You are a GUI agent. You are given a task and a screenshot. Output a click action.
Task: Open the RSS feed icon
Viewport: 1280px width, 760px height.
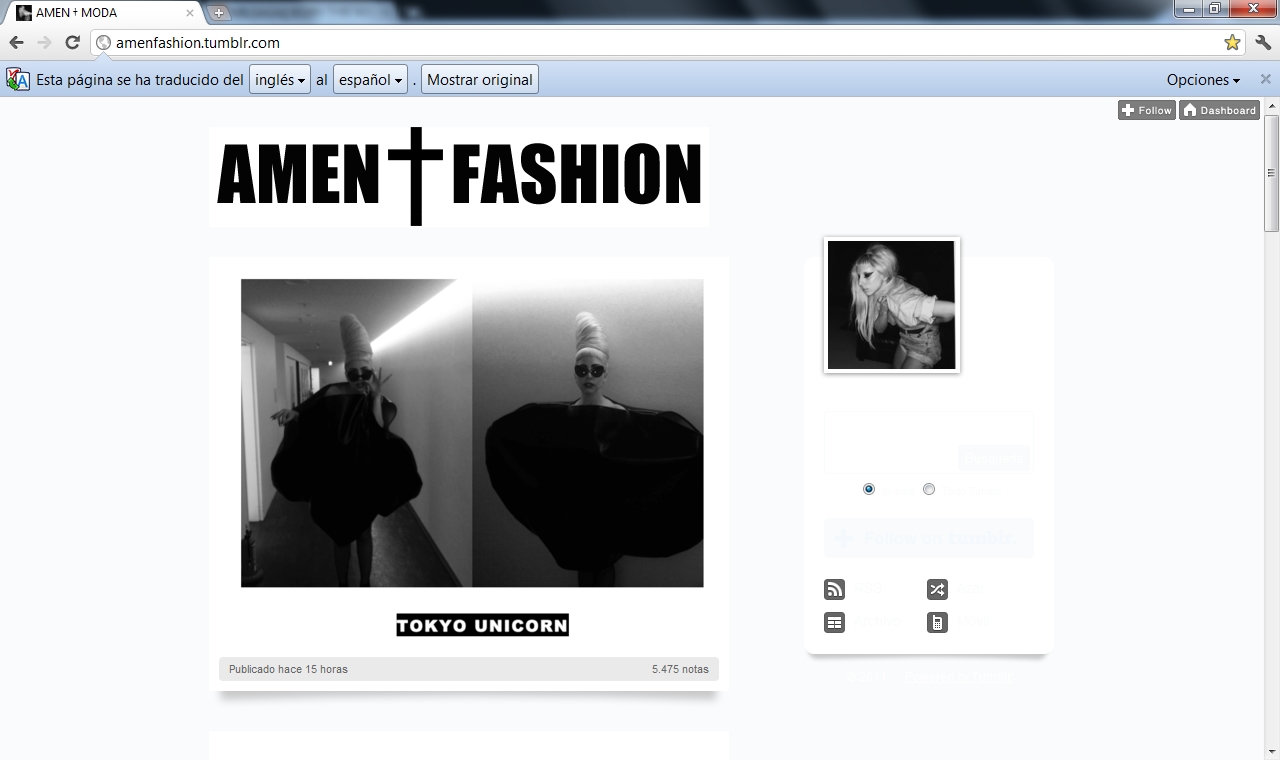point(834,589)
